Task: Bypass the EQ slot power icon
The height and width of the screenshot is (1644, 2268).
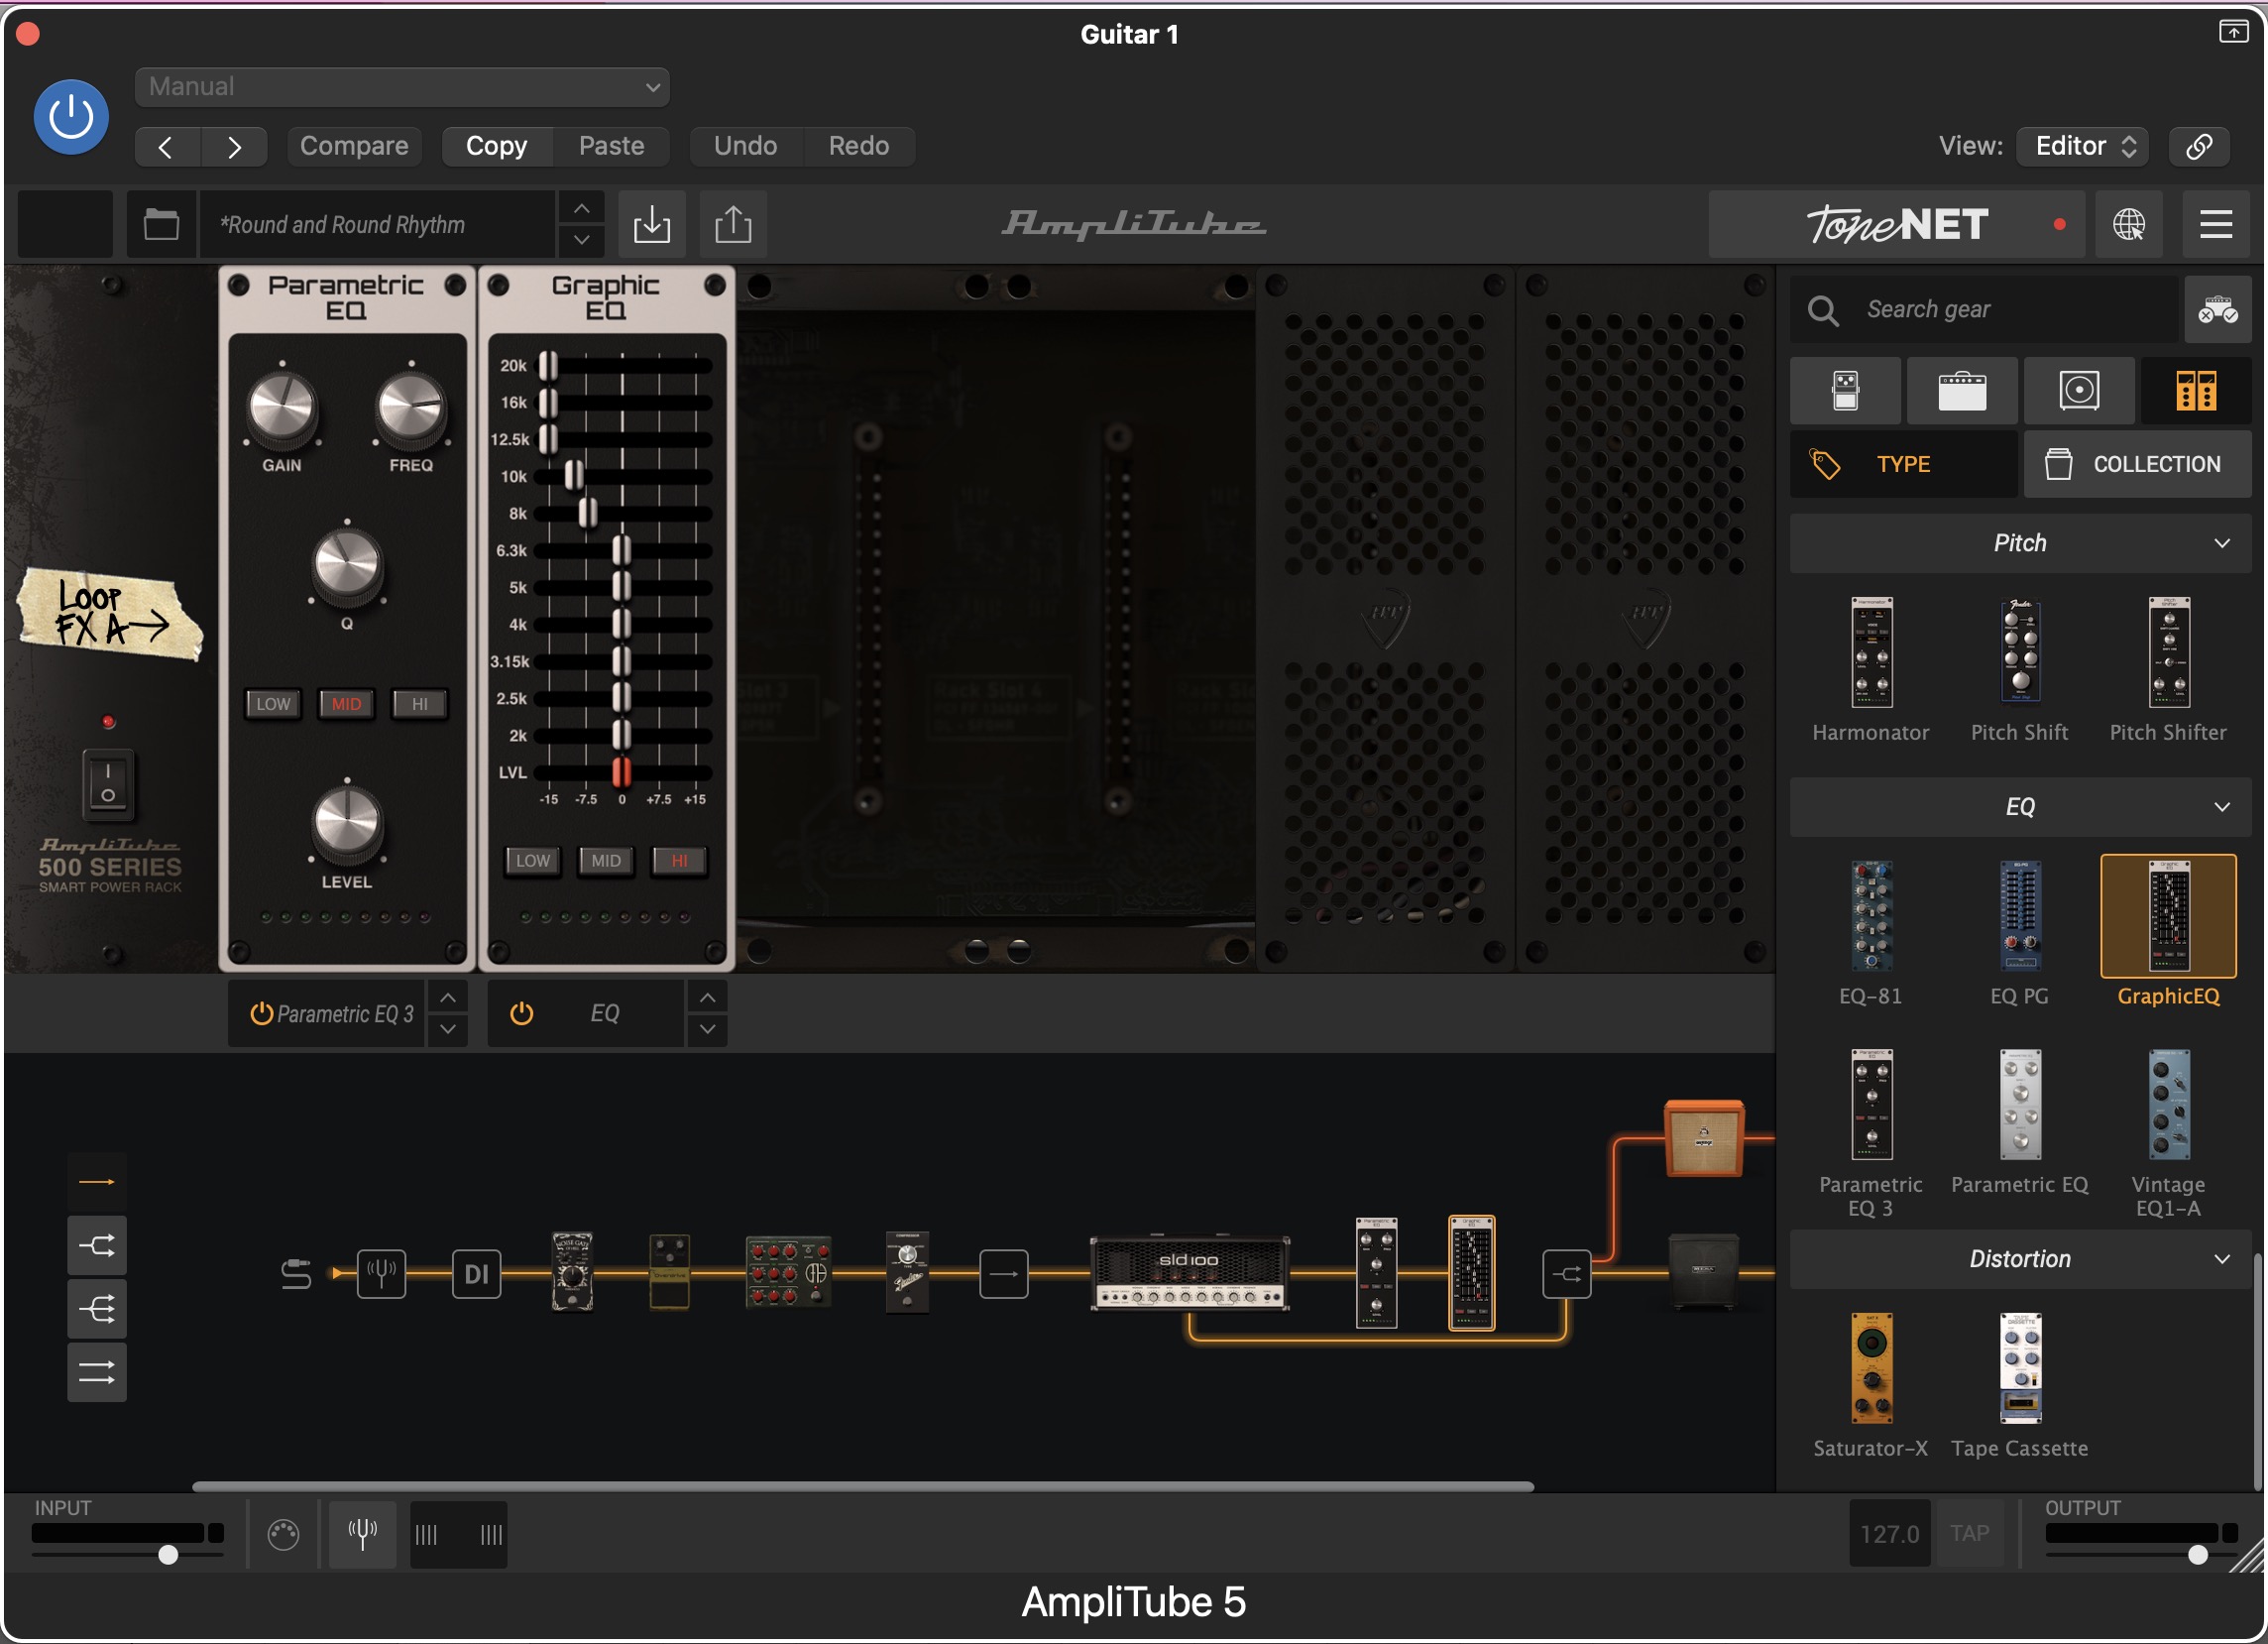Action: (521, 1014)
